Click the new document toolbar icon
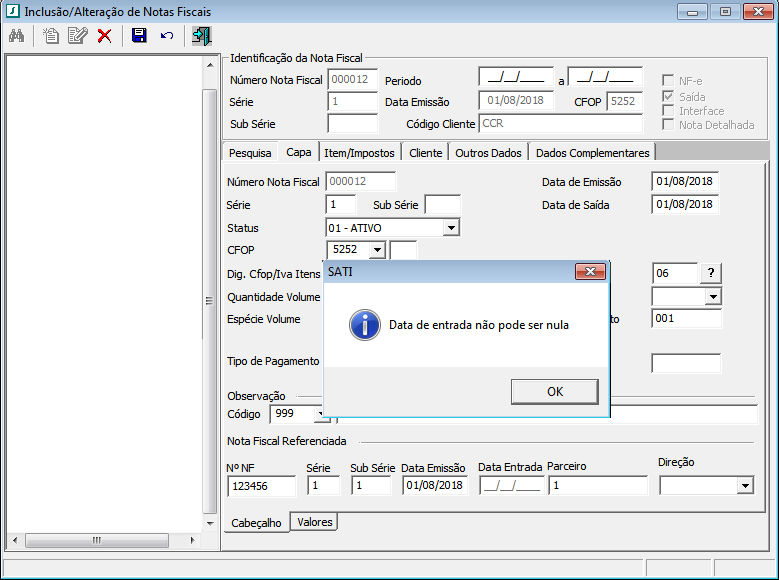This screenshot has width=779, height=580. click(51, 36)
